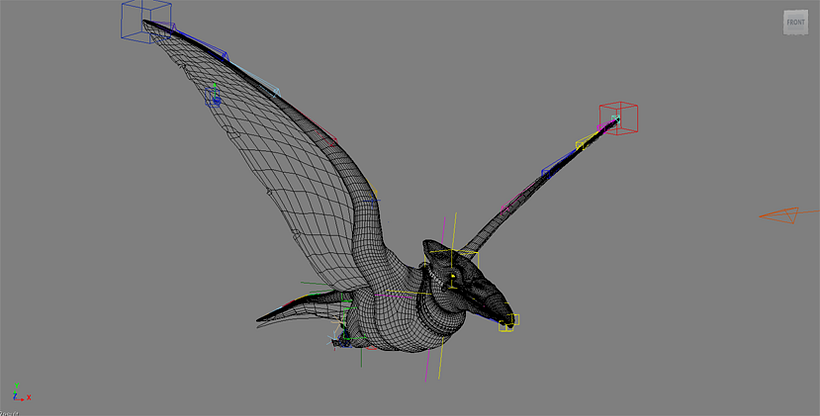Select the blue bone near left wingtip

coord(201,41)
